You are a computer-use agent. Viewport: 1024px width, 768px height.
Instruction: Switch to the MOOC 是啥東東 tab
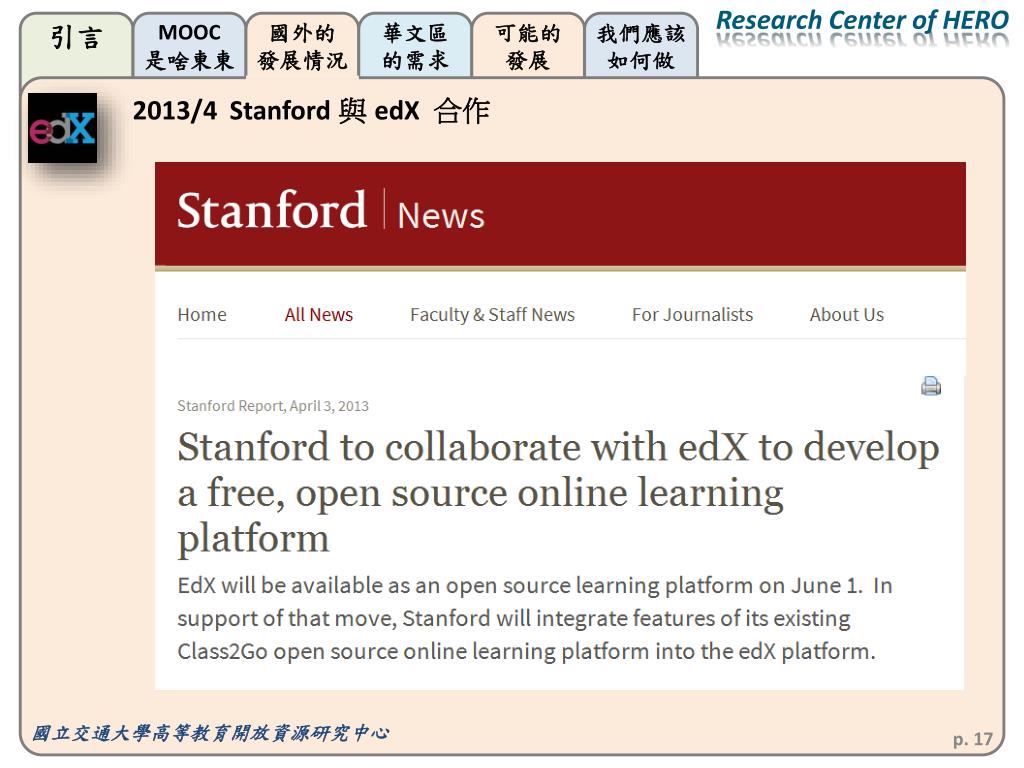[x=189, y=45]
